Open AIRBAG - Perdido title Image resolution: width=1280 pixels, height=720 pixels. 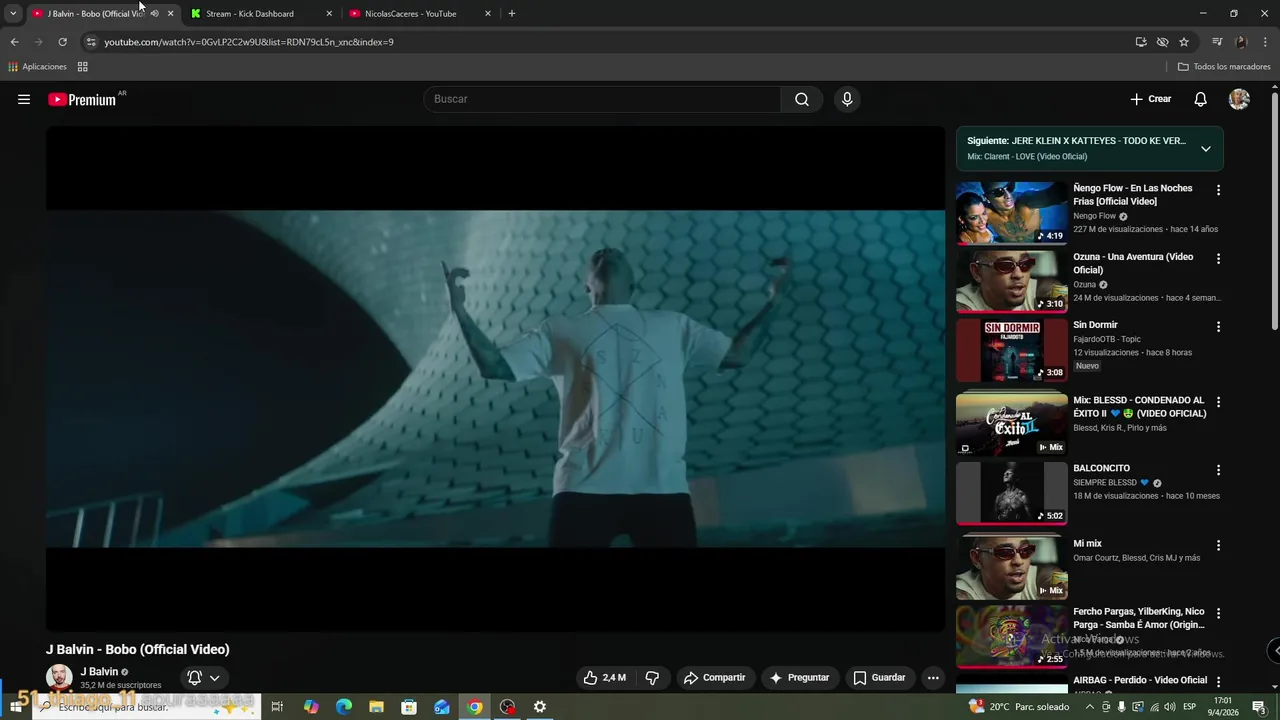(x=1140, y=680)
